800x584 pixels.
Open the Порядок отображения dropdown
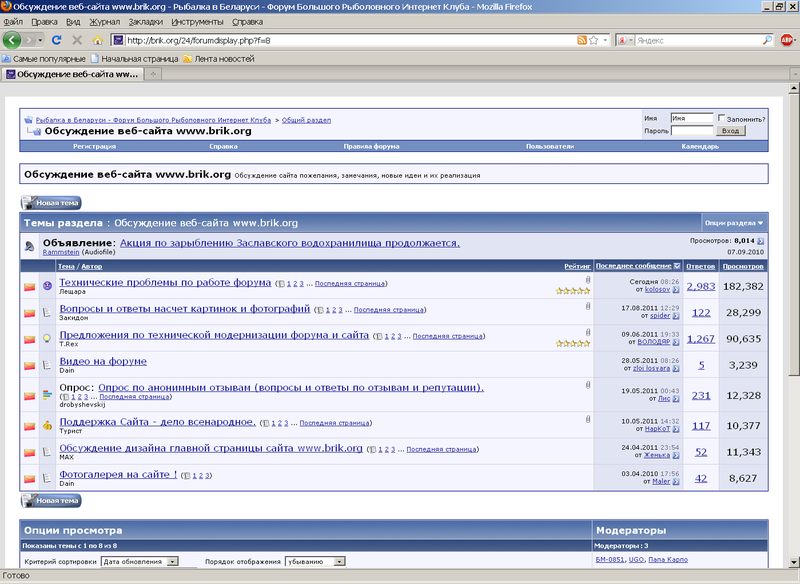point(339,562)
